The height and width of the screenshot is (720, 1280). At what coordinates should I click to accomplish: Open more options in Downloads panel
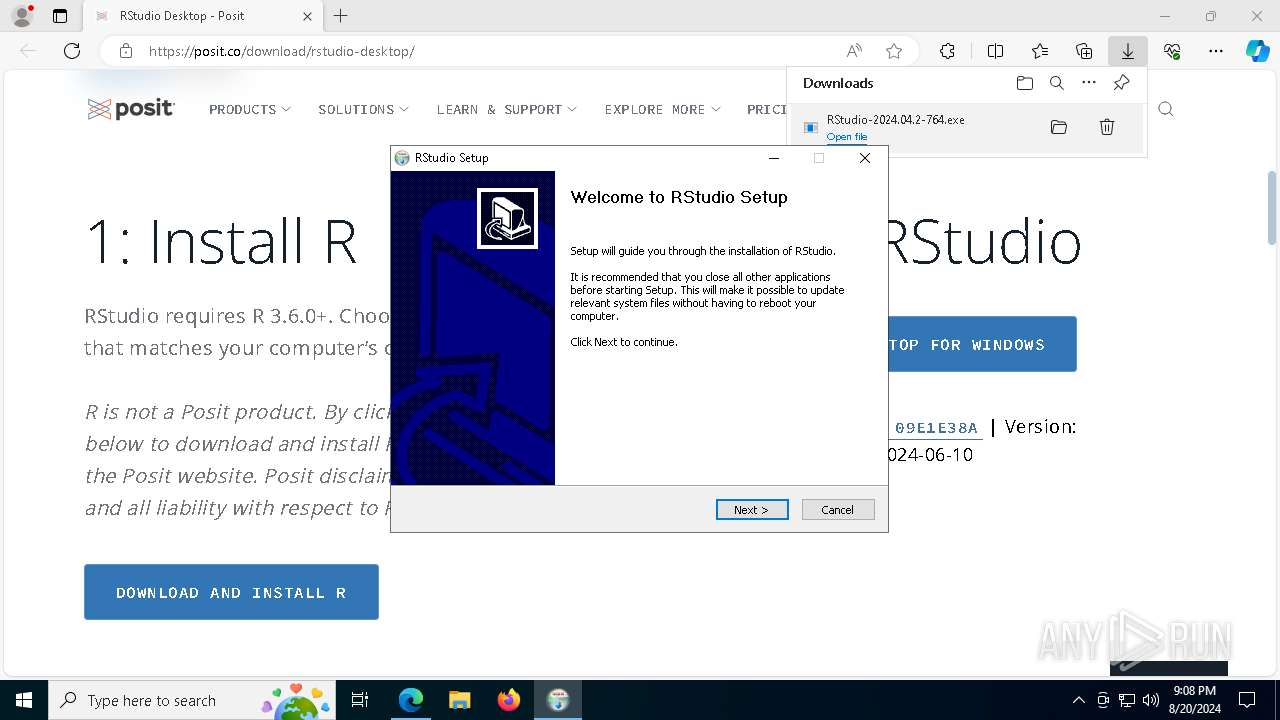[1089, 83]
